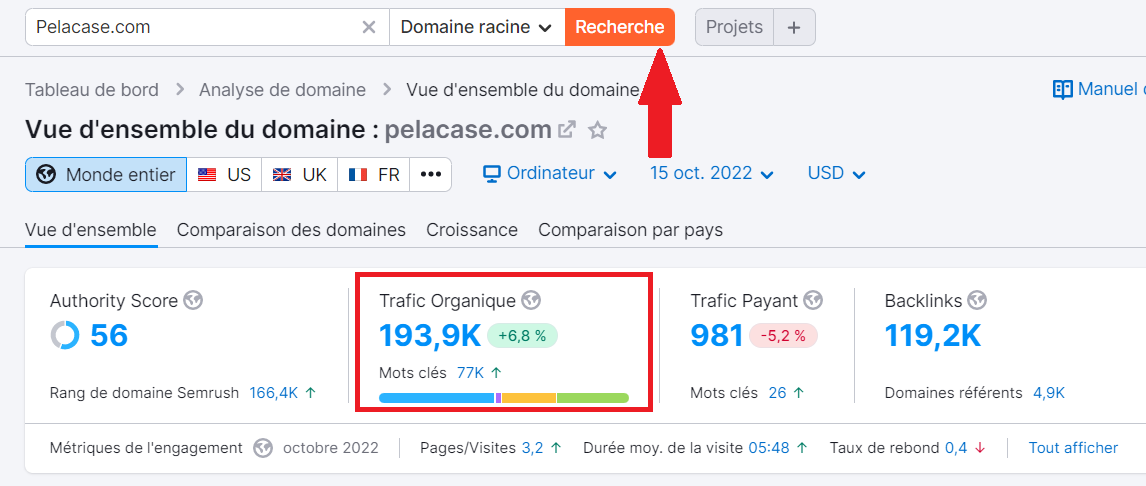
Task: Switch to Croissance tab
Action: point(472,230)
